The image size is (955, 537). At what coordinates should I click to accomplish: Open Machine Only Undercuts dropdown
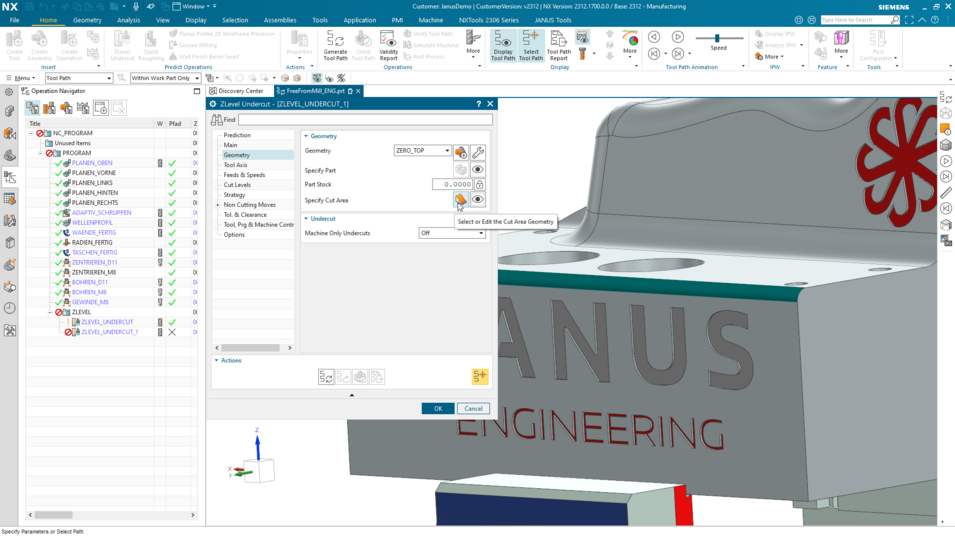coord(452,233)
